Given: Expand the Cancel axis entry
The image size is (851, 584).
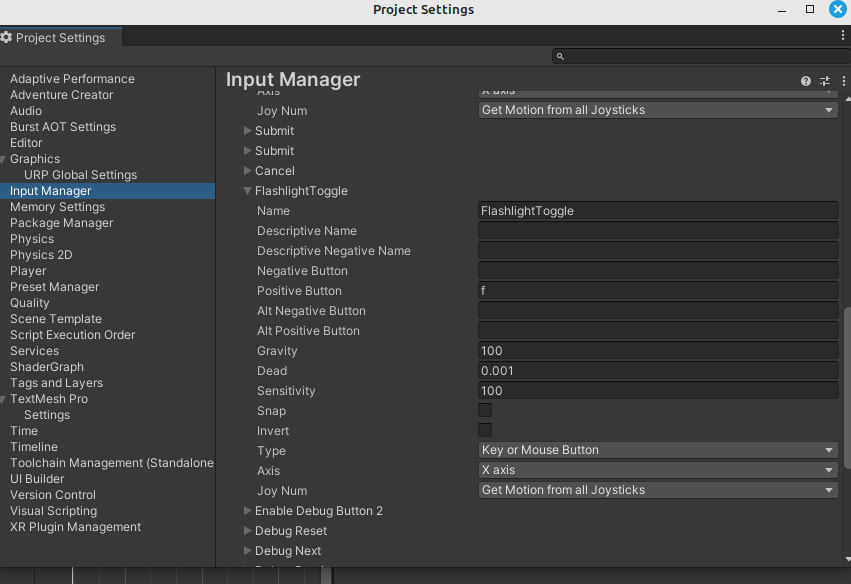Looking at the screenshot, I should [247, 170].
